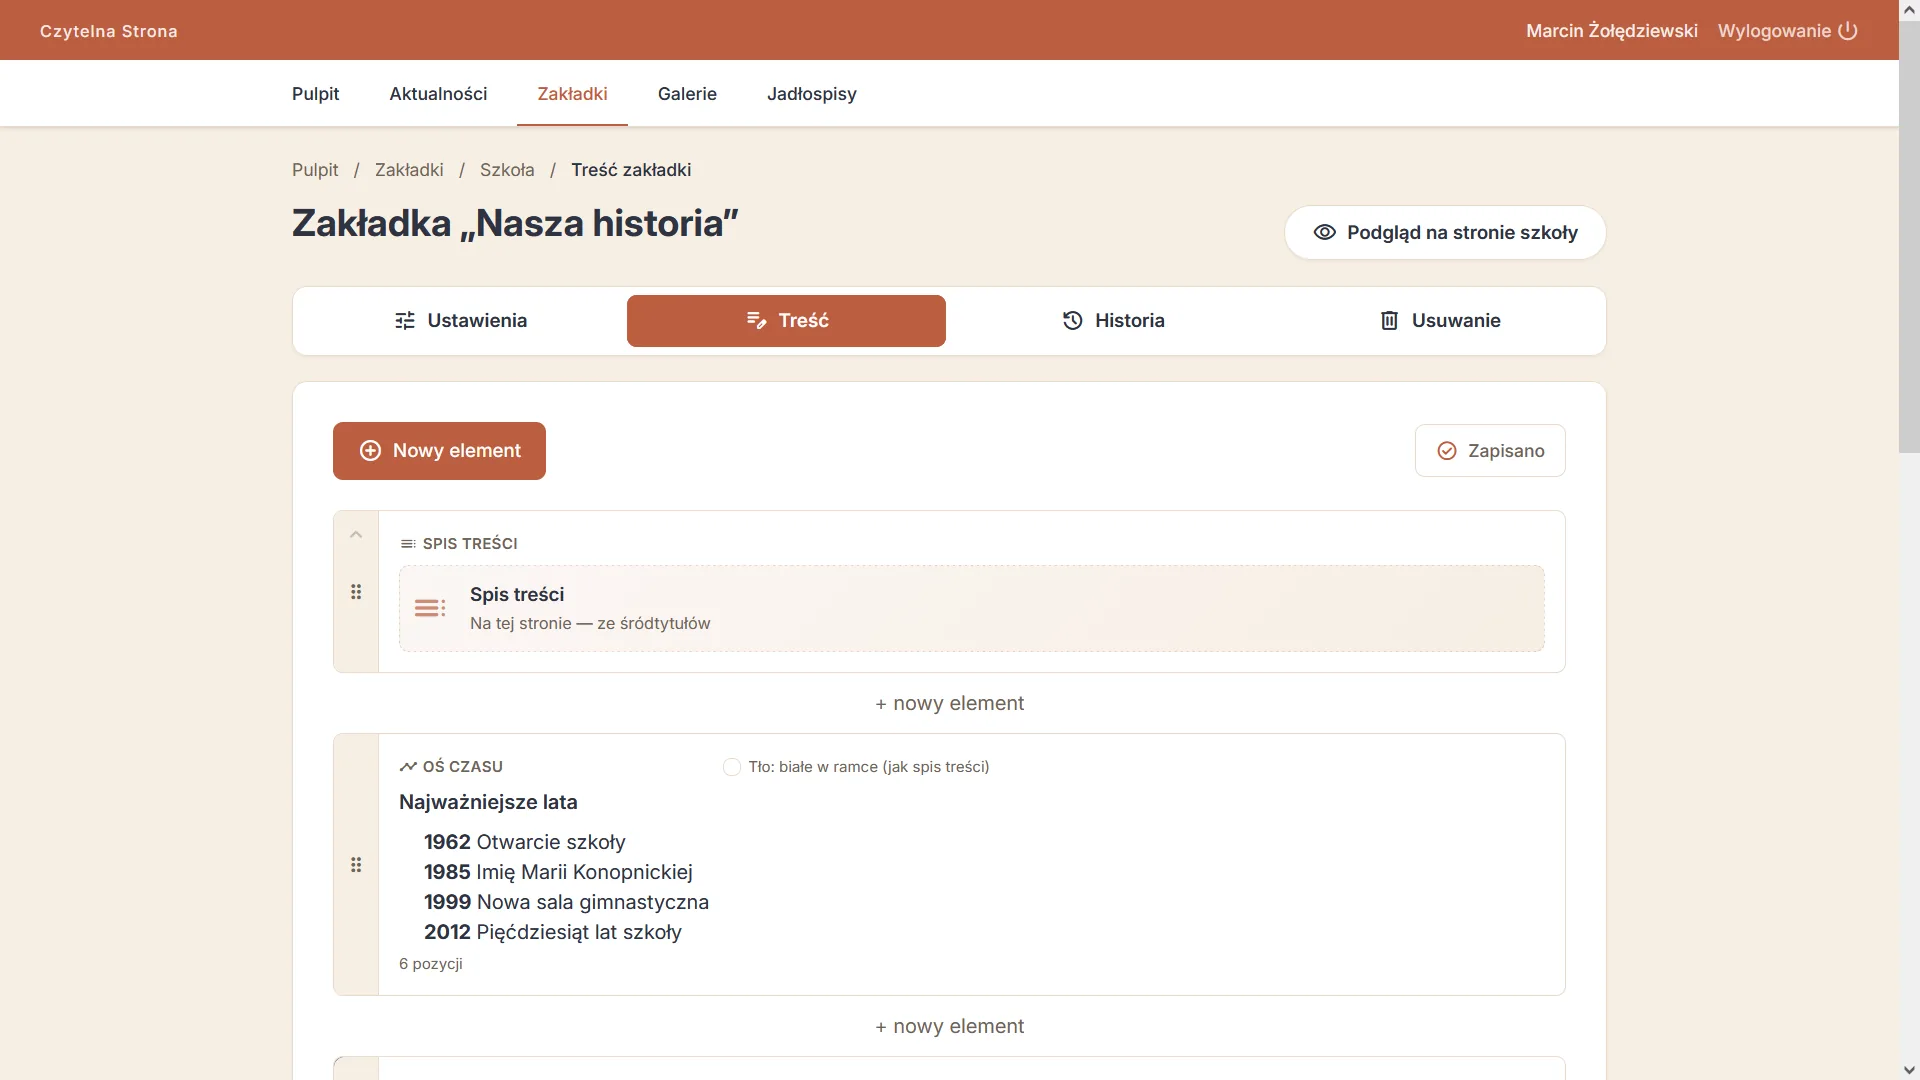This screenshot has width=1920, height=1080.
Task: Click user name Marcin Żołędziewski
Action: click(1612, 31)
